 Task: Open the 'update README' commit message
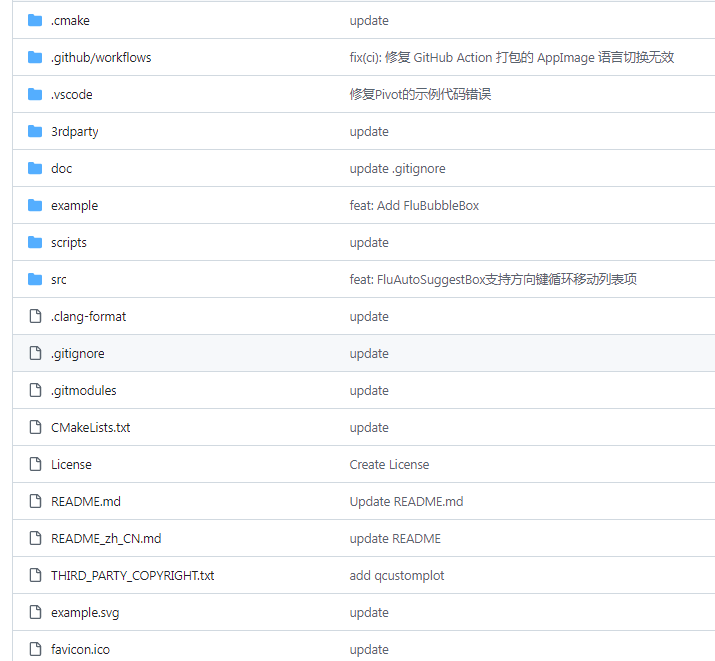point(395,539)
